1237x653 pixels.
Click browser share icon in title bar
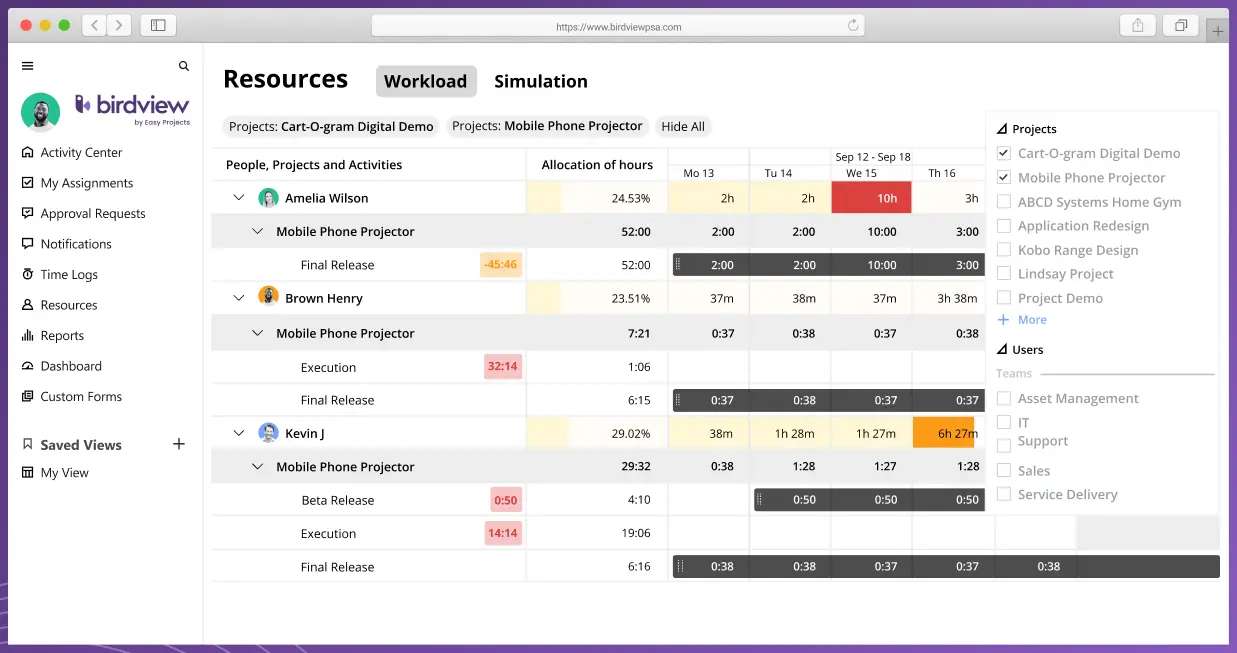point(1138,26)
